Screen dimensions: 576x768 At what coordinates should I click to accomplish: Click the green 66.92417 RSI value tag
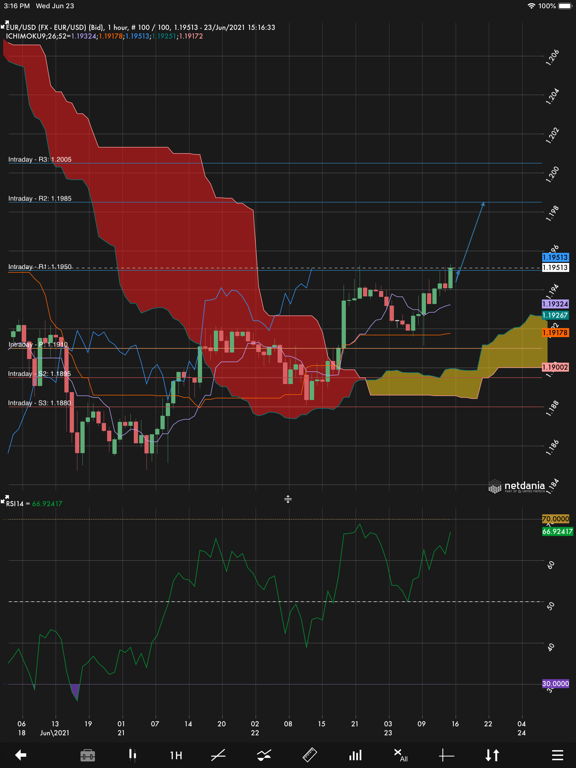[x=557, y=531]
